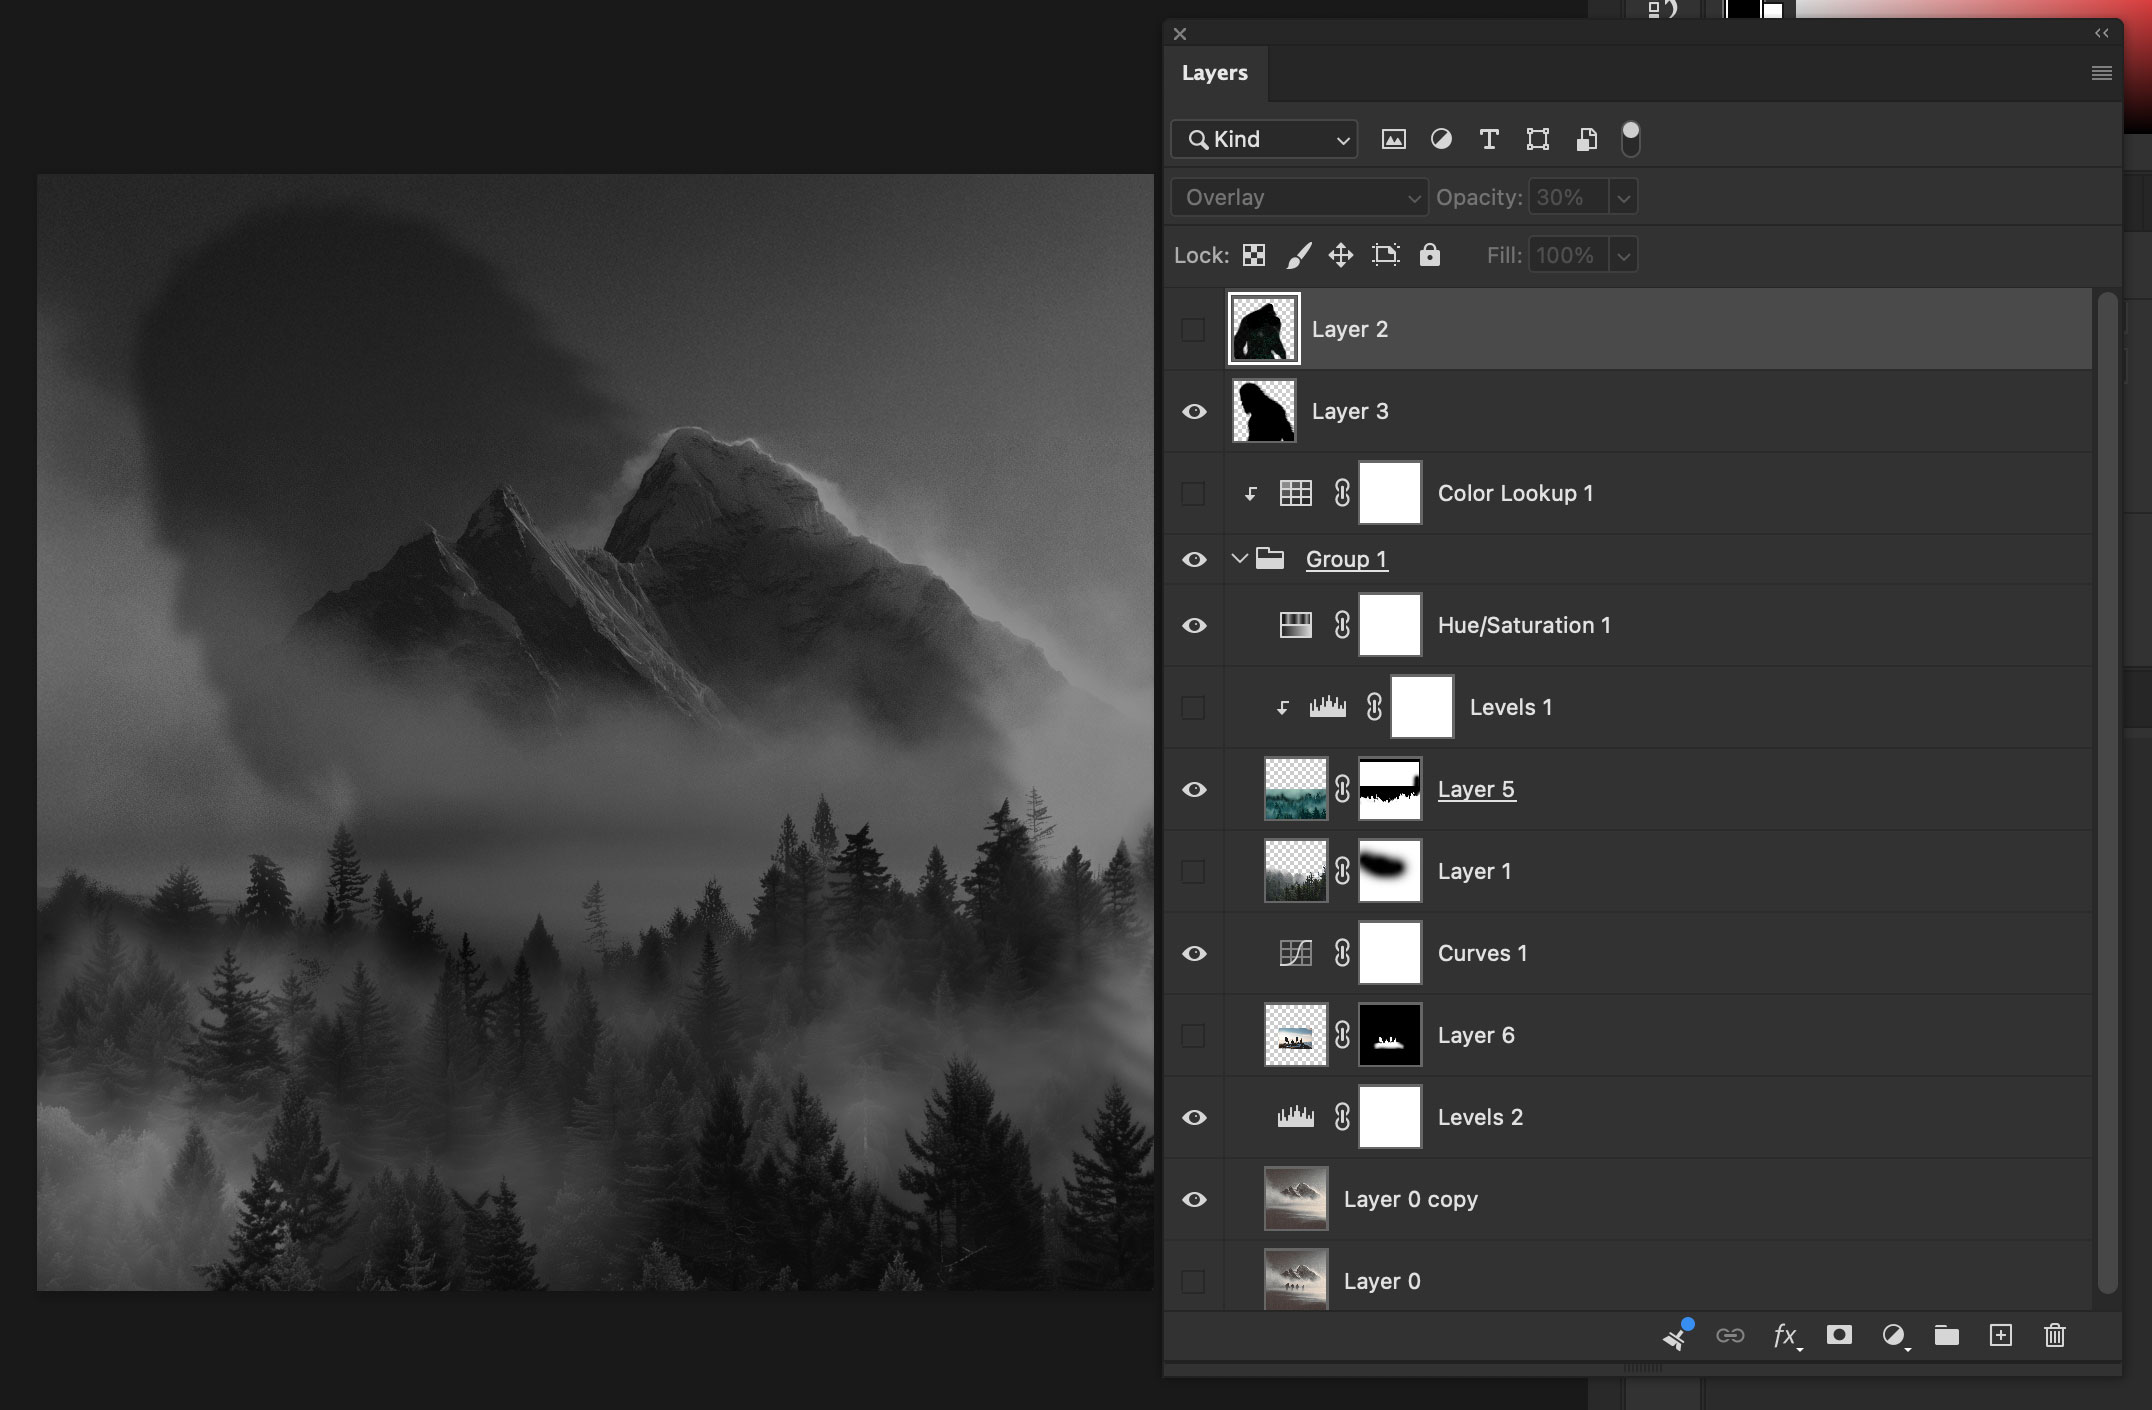Select the Layers tab
This screenshot has height=1410, width=2152.
(x=1215, y=73)
